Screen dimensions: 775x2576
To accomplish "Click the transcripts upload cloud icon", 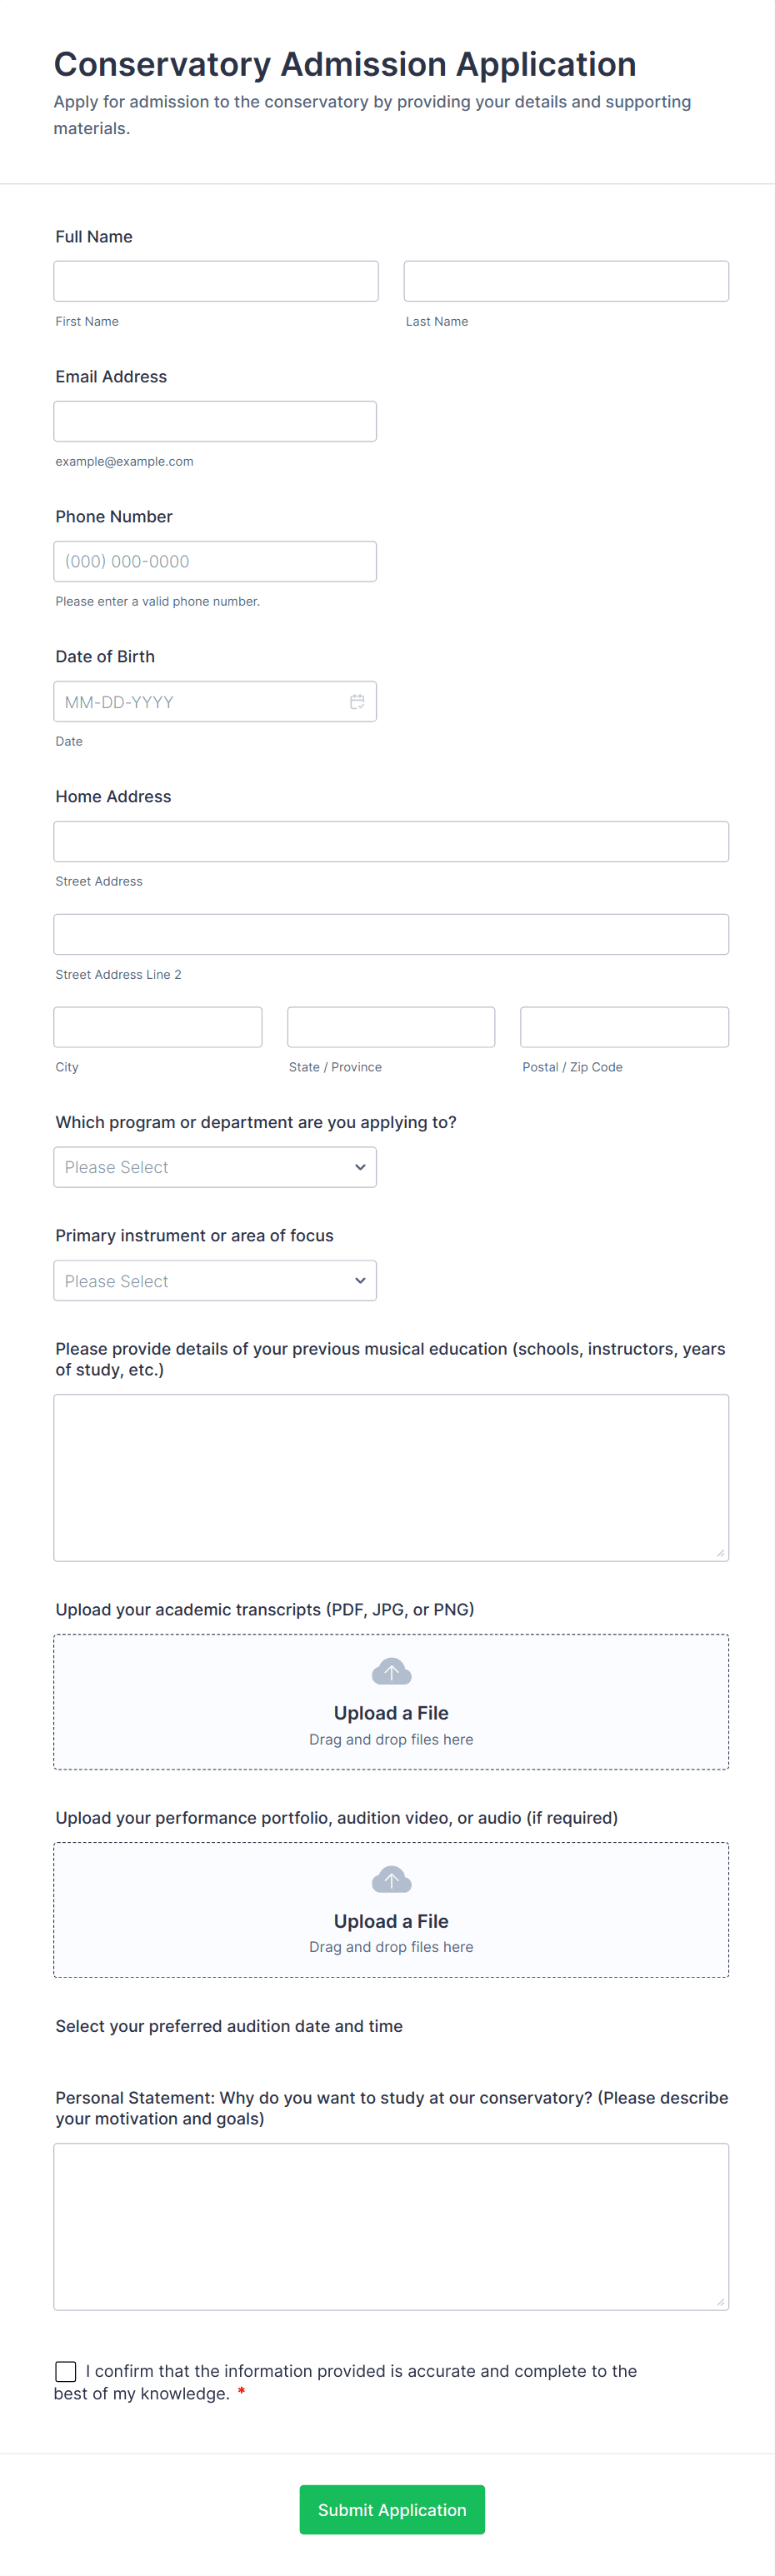I will coord(391,1671).
